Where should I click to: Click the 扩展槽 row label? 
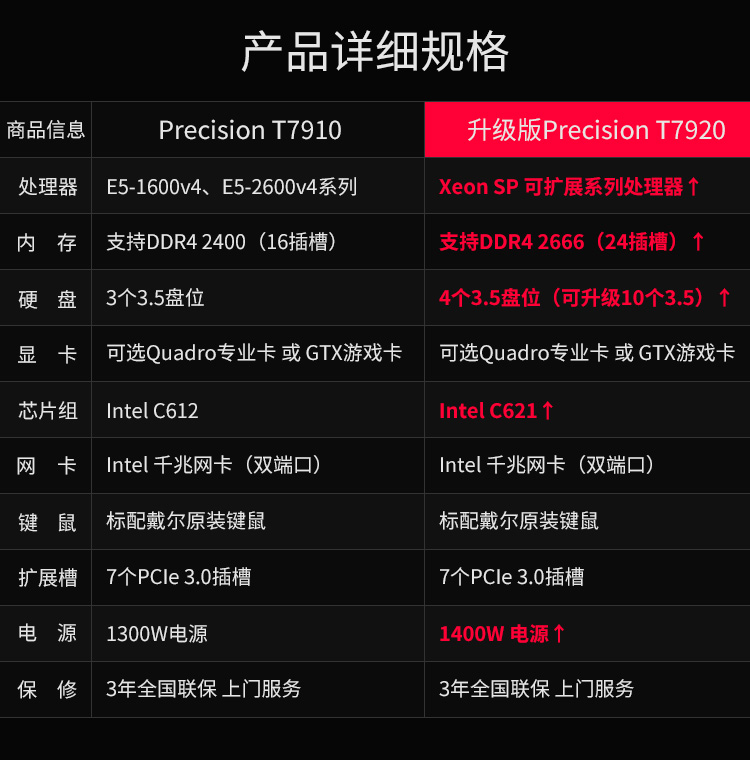point(47,577)
